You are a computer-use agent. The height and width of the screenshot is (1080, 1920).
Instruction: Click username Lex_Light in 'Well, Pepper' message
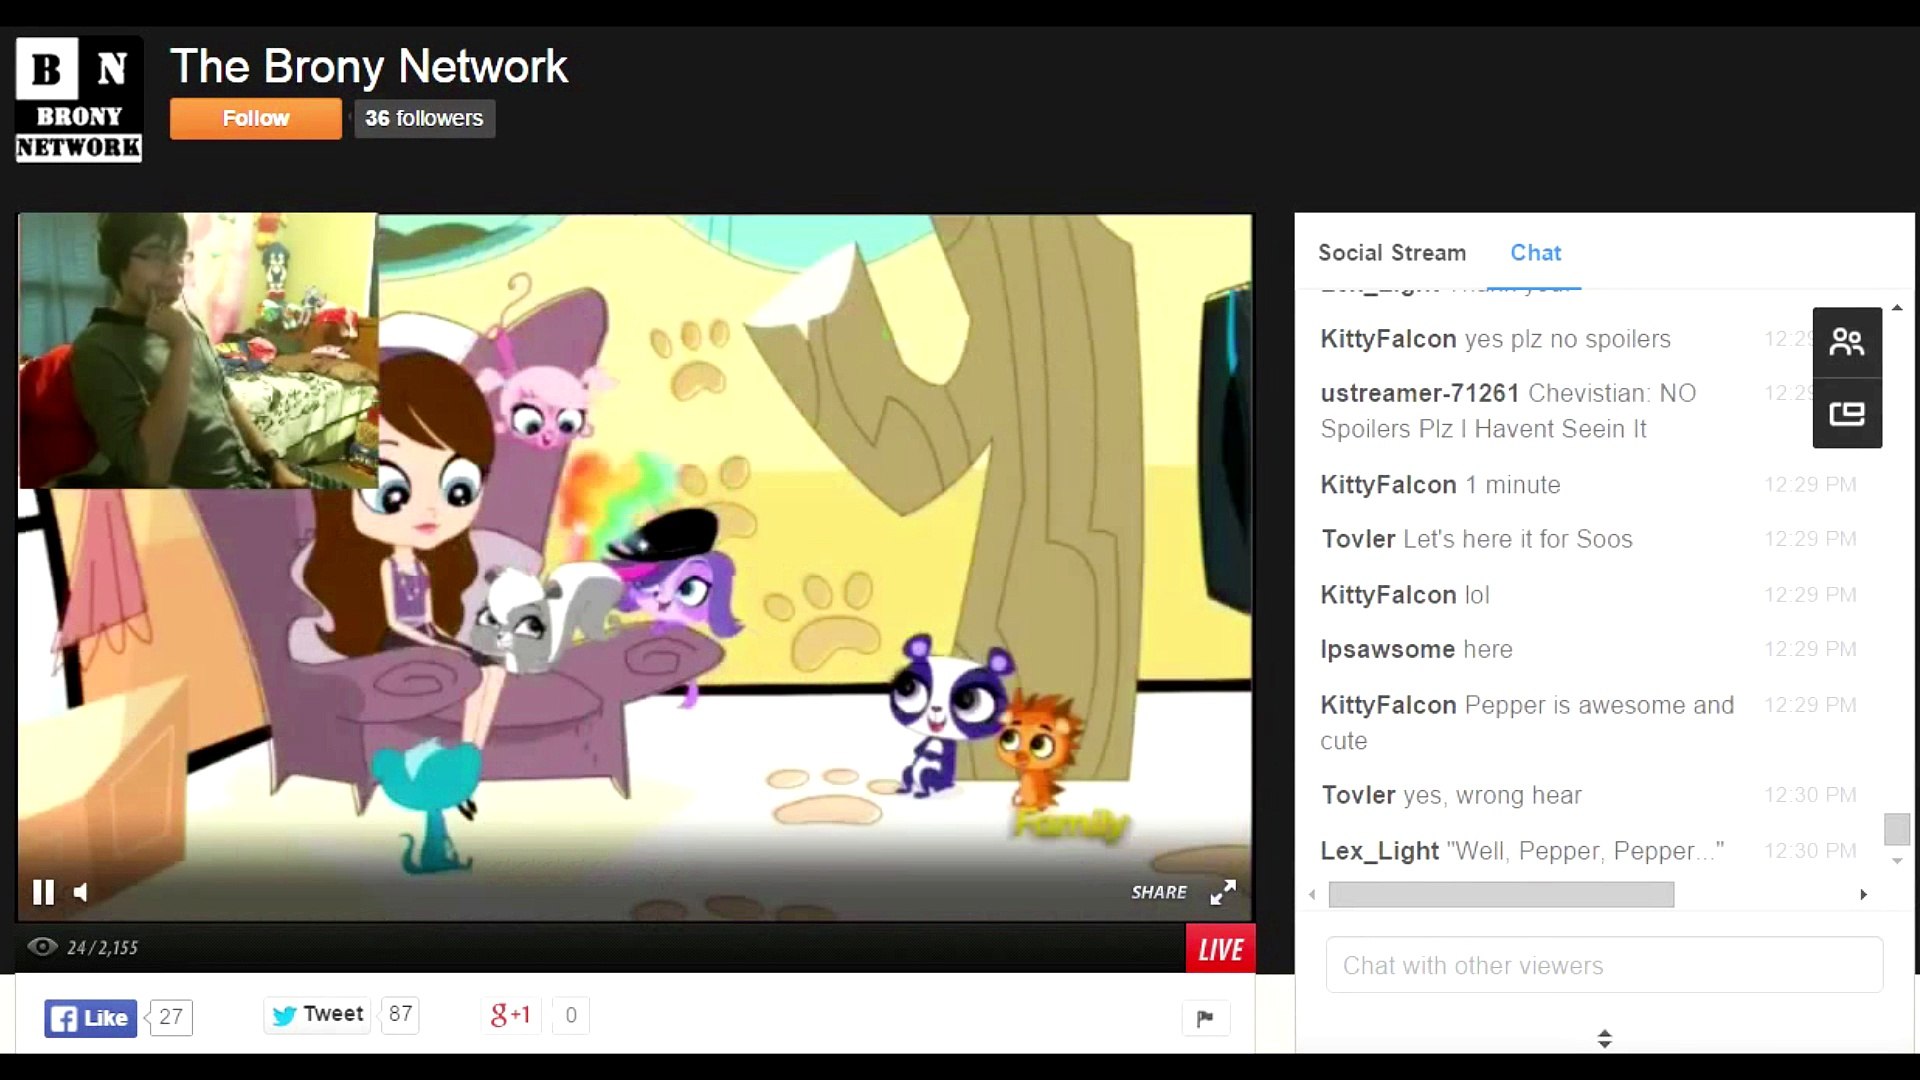coord(1379,851)
